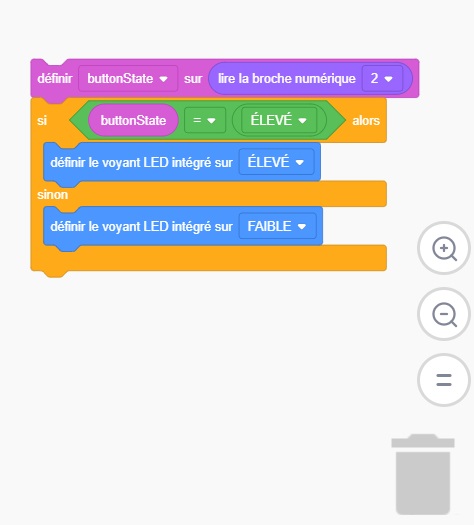474x525 pixels.
Task: Open ÉLEVÉ dropdown in first LED block
Action: [276, 162]
